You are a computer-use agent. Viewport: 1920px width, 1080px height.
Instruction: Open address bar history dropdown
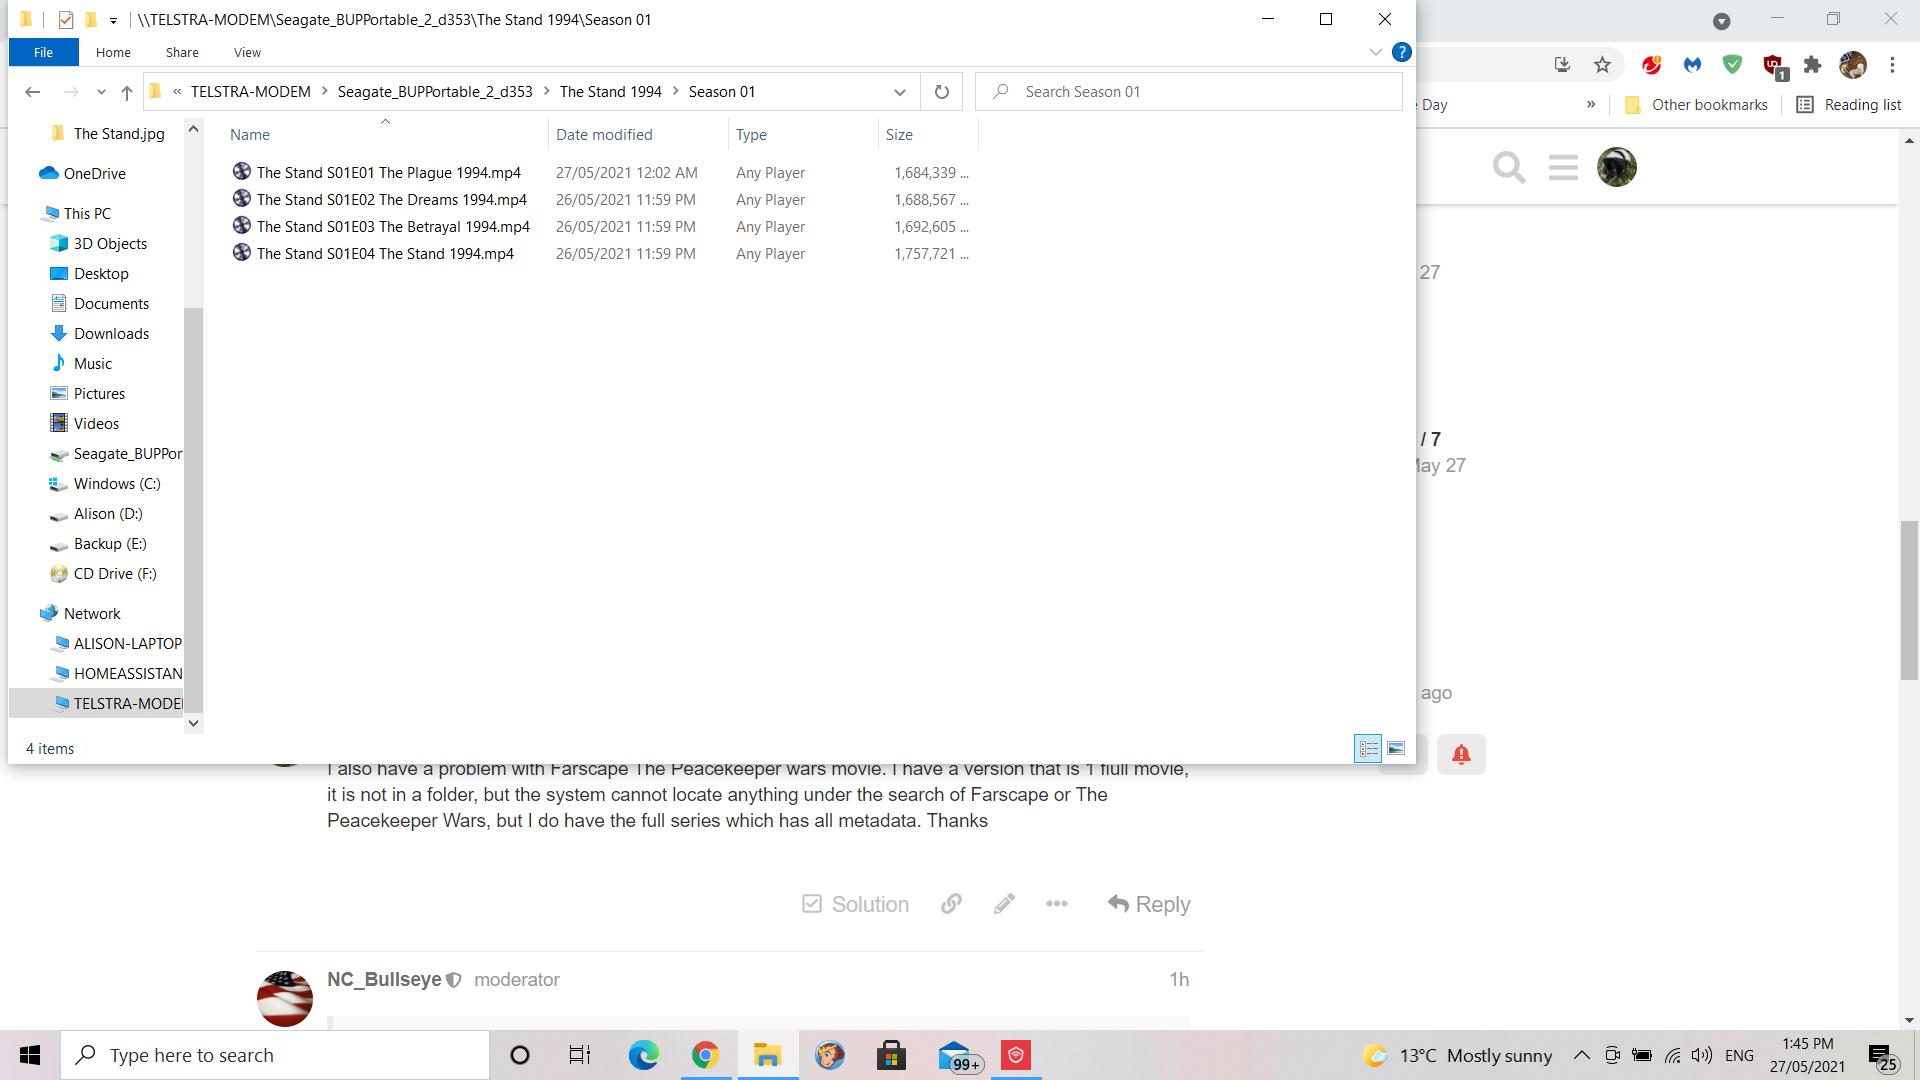pos(899,92)
